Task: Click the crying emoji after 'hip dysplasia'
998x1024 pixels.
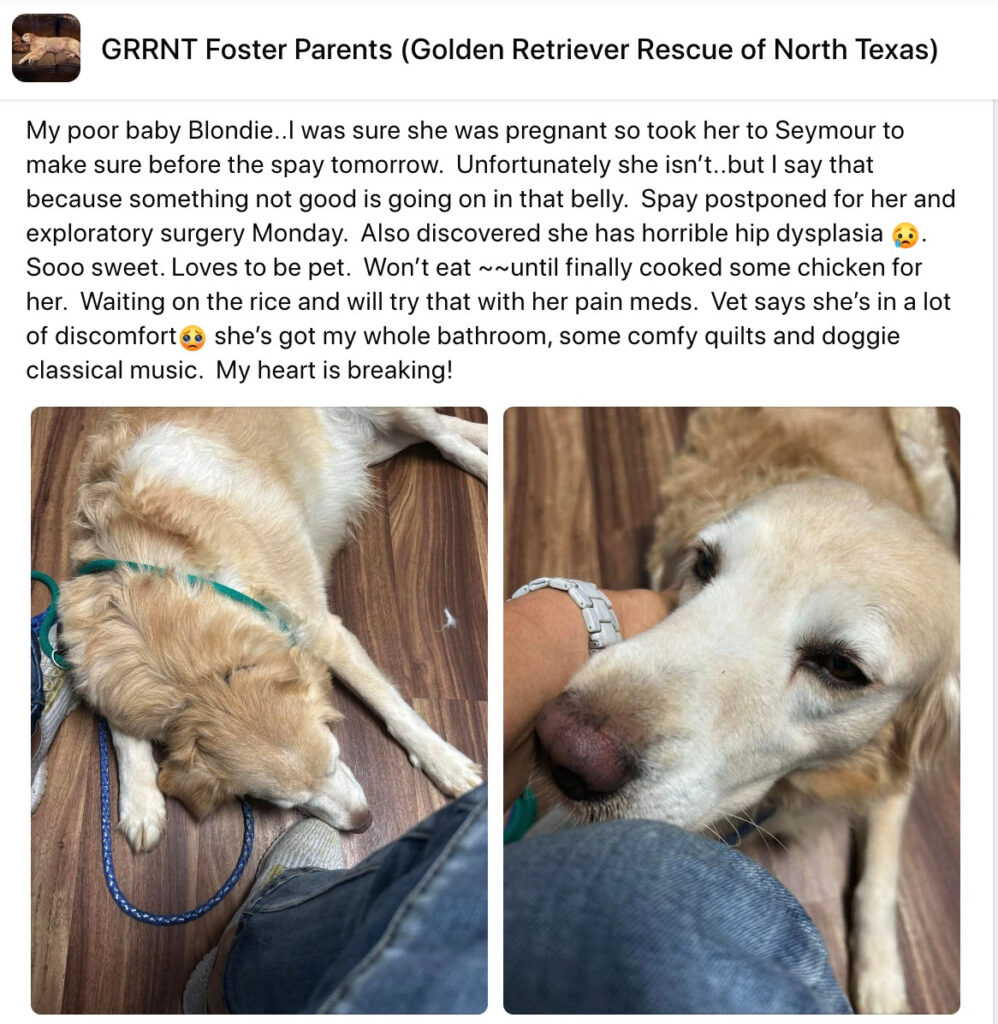Action: [x=905, y=235]
